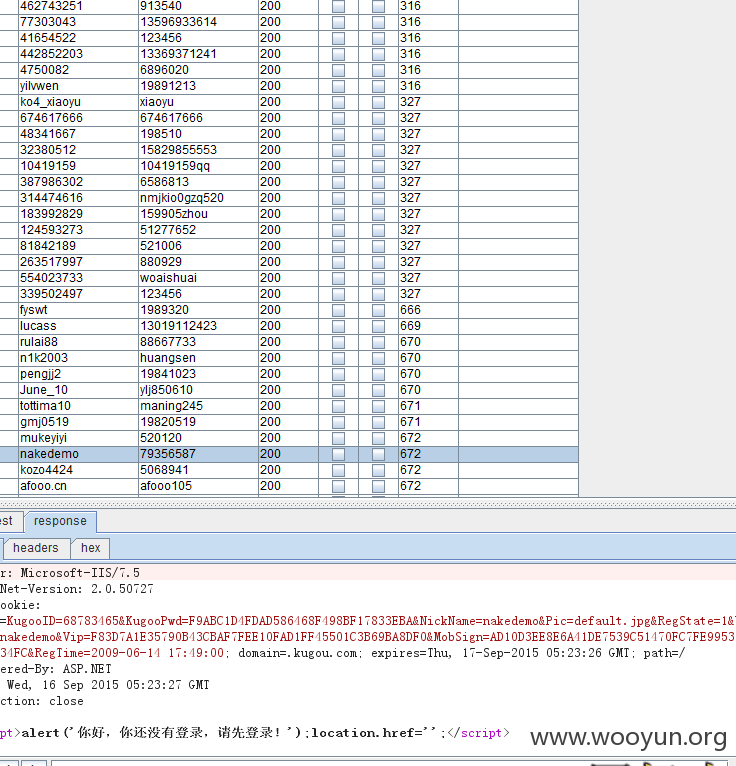
Task: Click the KugooID cookie value line
Action: tap(368, 621)
